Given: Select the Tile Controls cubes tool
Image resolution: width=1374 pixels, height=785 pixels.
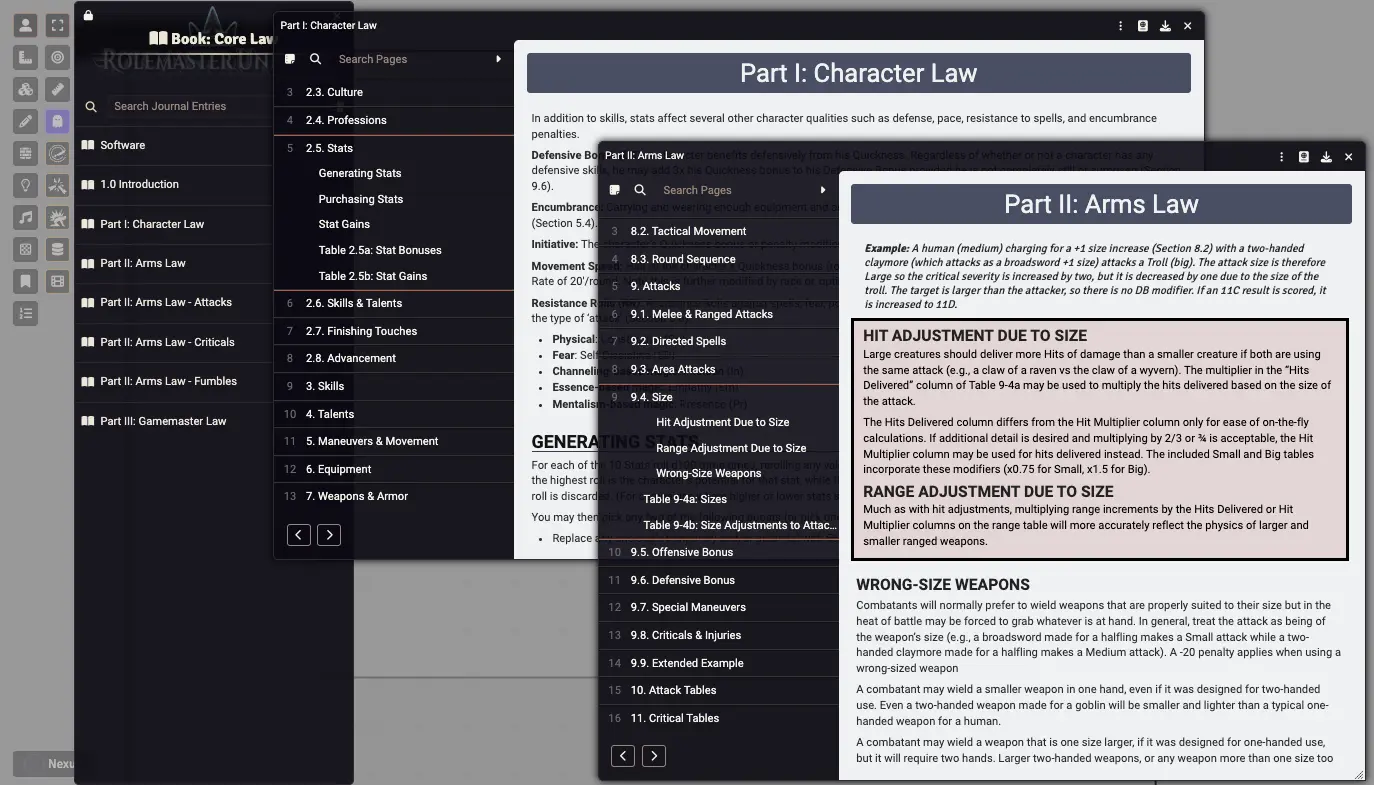Looking at the screenshot, I should pyautogui.click(x=26, y=90).
